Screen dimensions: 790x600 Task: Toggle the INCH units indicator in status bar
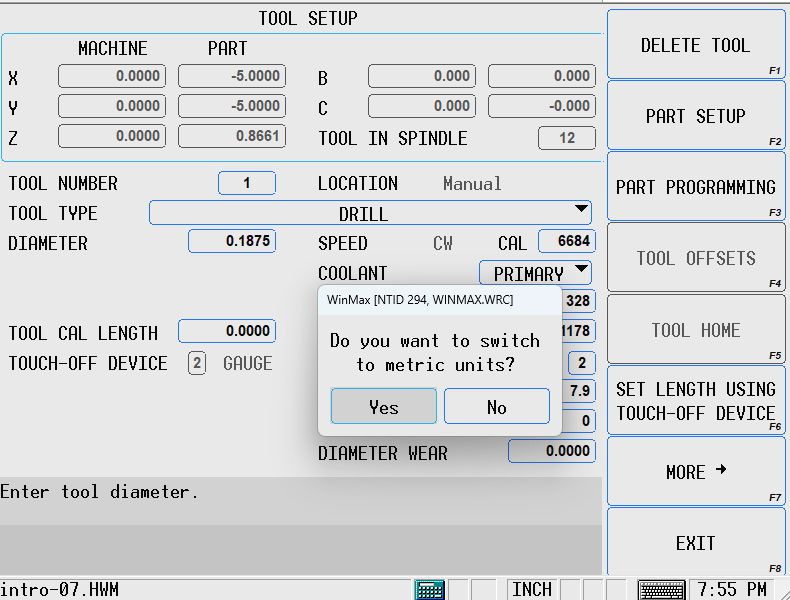pyautogui.click(x=532, y=589)
